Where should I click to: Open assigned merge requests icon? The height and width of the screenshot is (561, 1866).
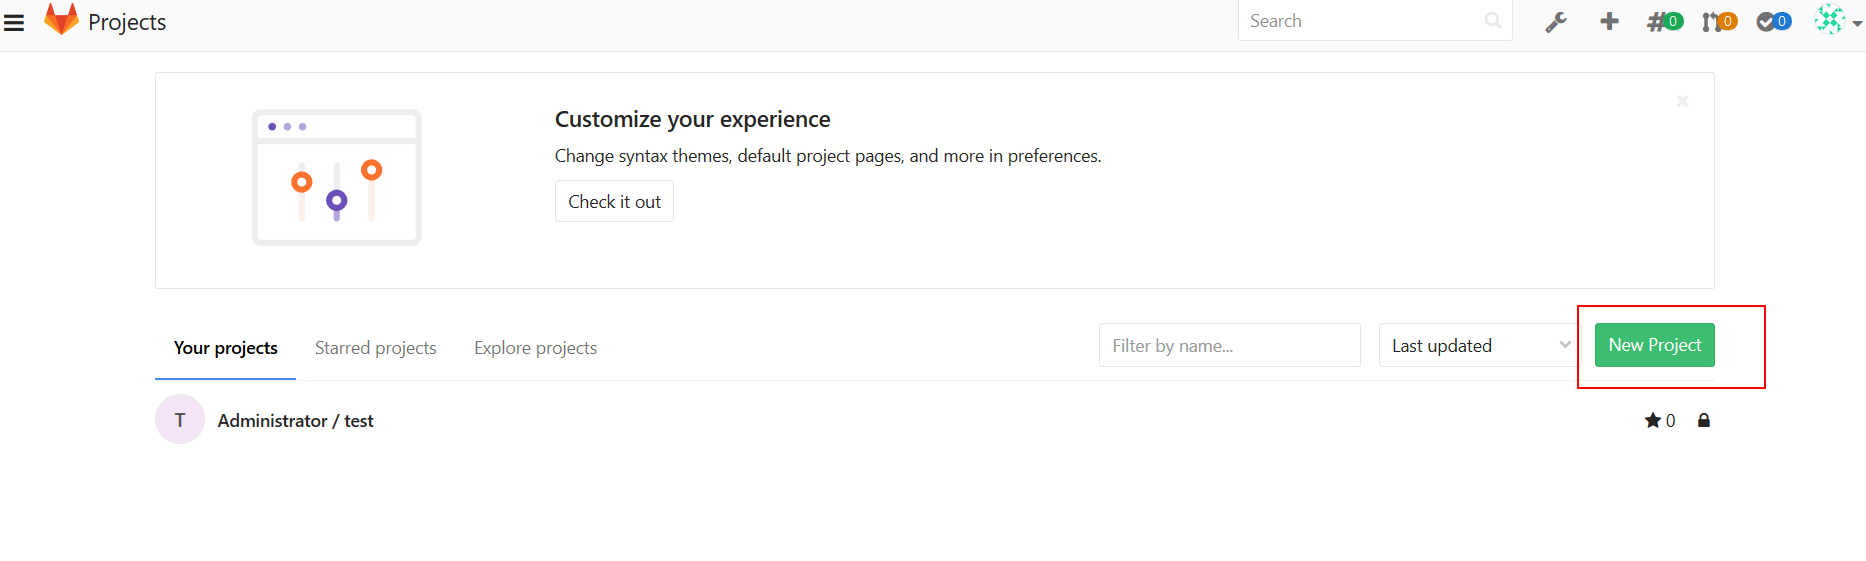pyautogui.click(x=1719, y=21)
